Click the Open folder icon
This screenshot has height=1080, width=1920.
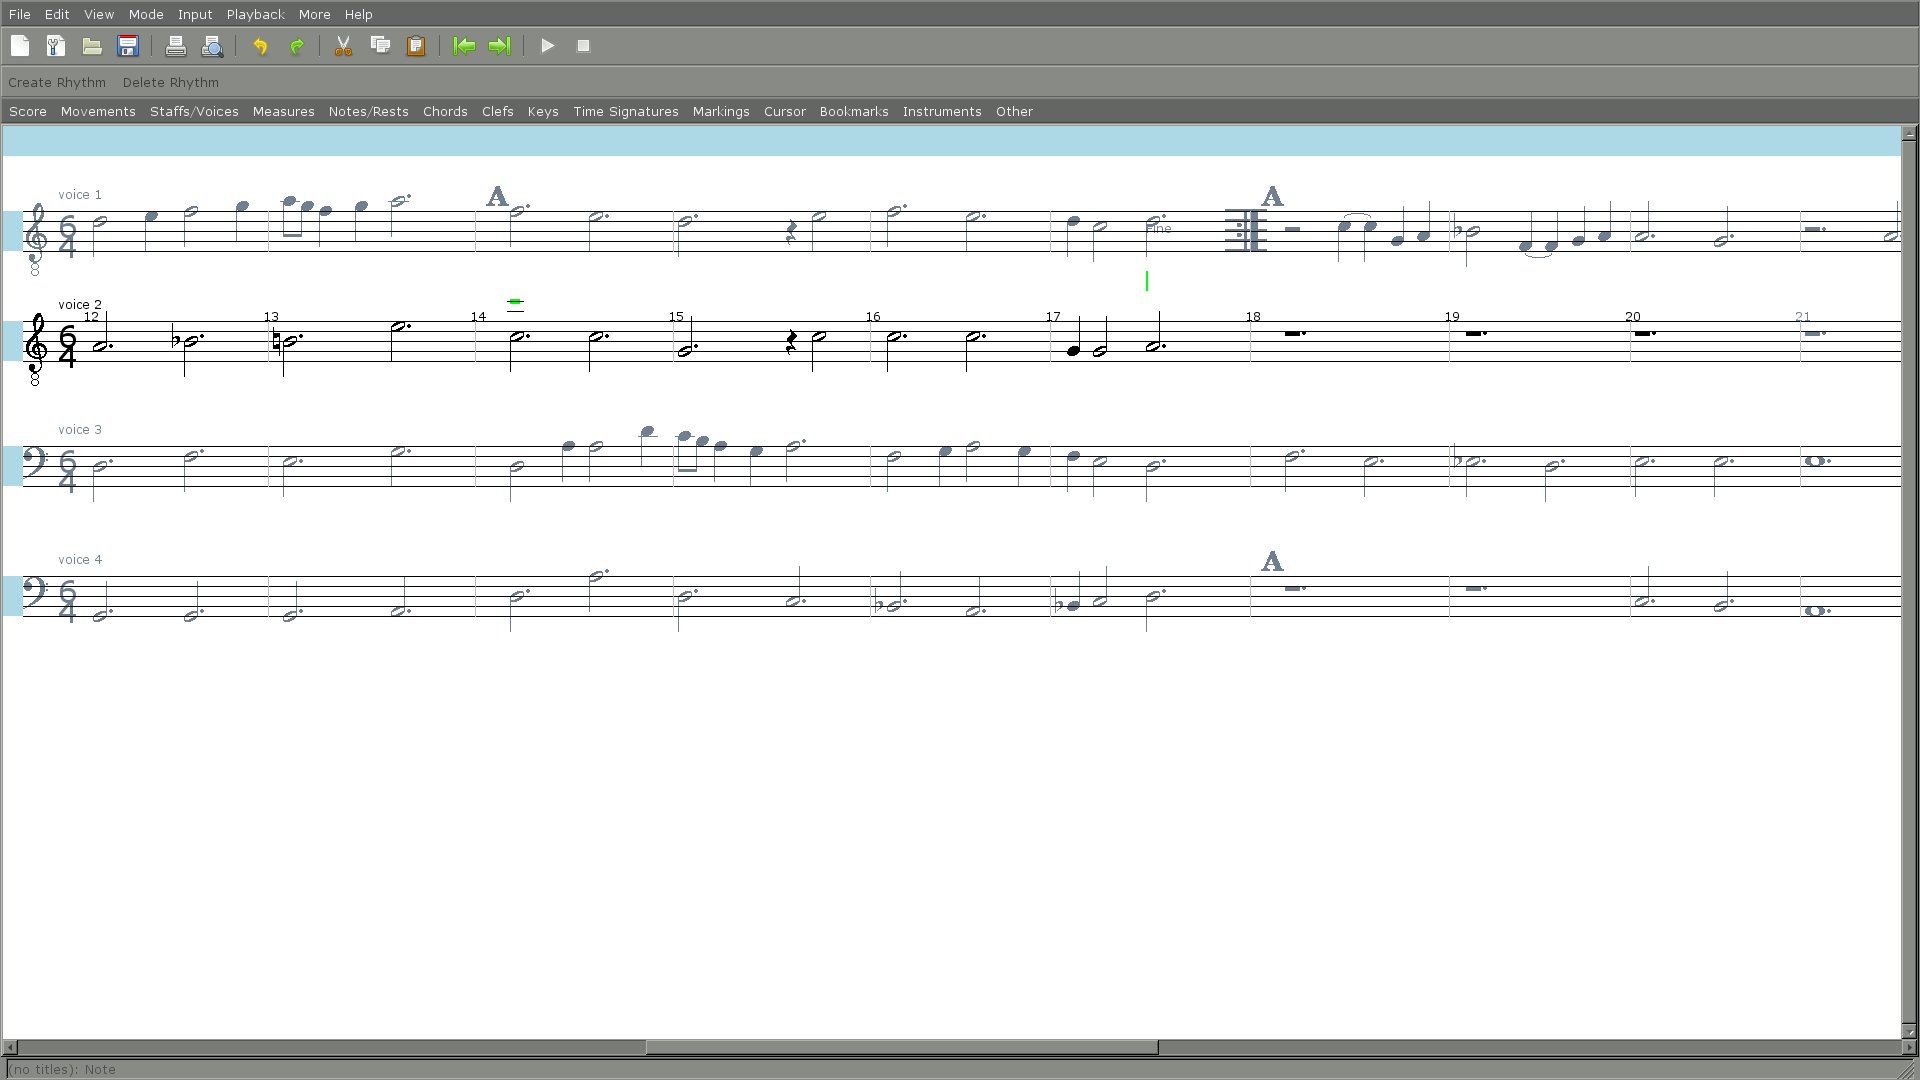[92, 46]
